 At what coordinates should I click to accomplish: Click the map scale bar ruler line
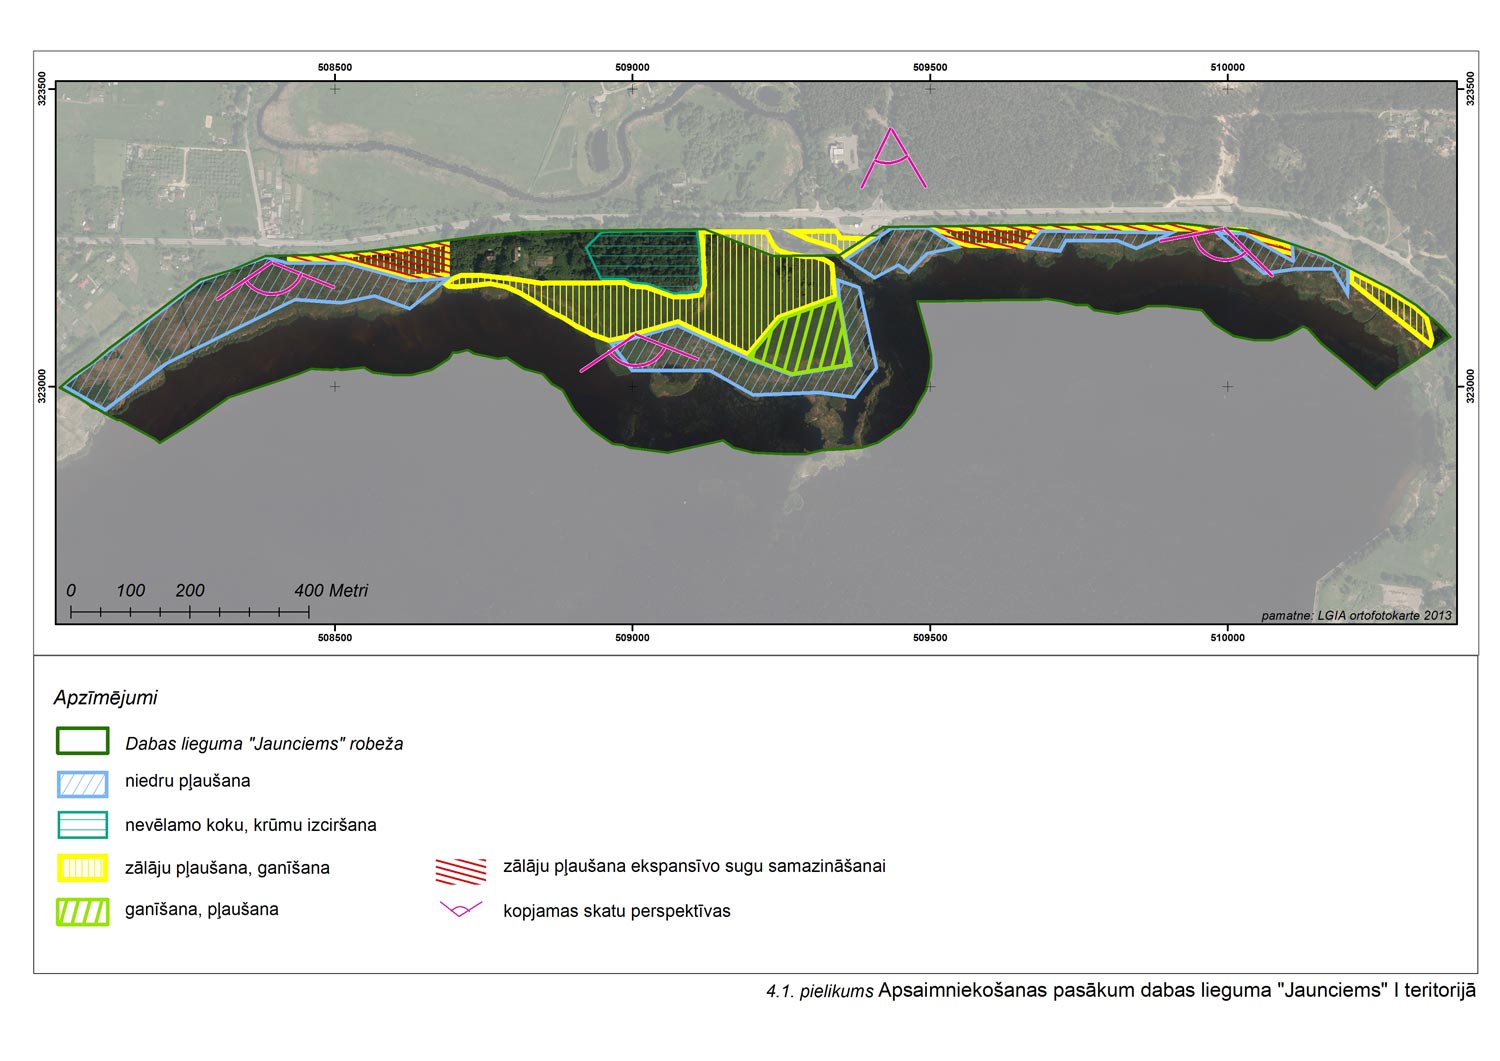click(x=190, y=610)
